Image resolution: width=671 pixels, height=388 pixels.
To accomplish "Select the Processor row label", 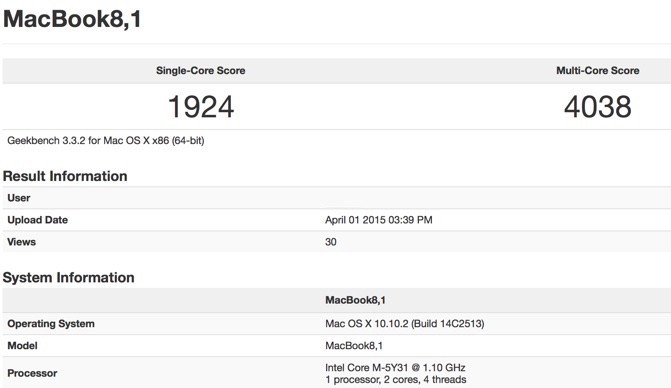I will pyautogui.click(x=32, y=373).
